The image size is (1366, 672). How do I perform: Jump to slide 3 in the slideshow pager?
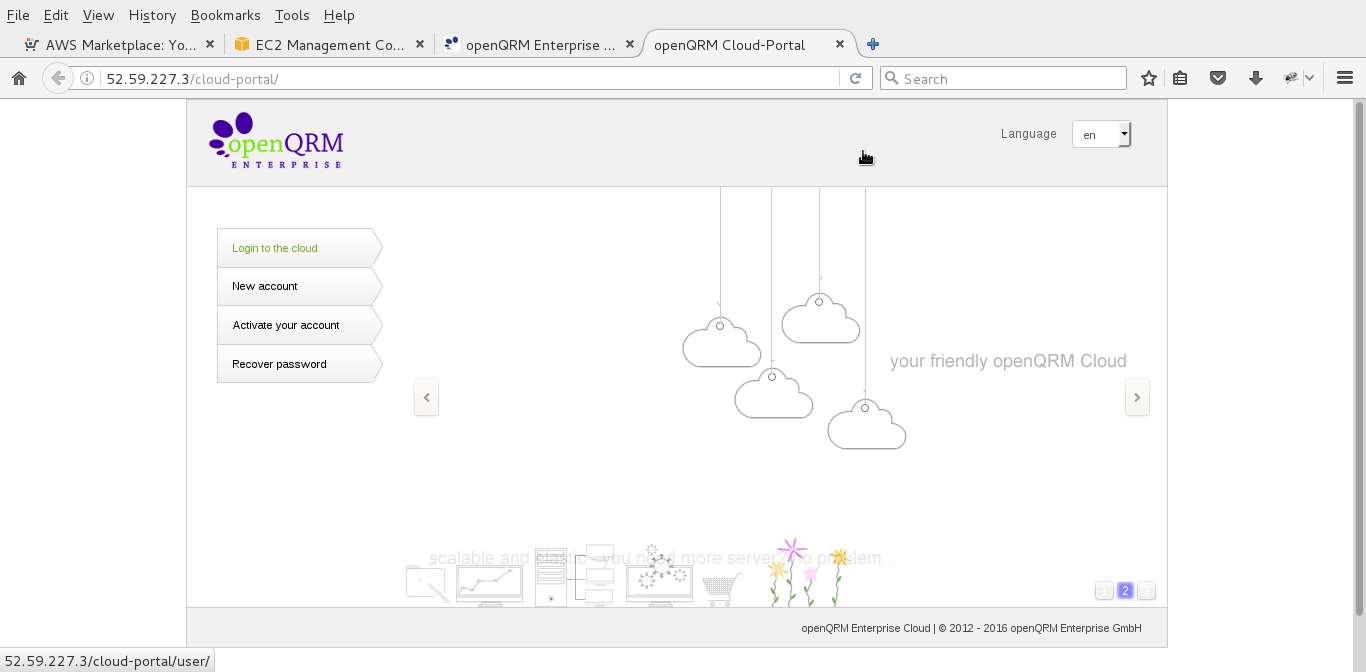click(1146, 591)
